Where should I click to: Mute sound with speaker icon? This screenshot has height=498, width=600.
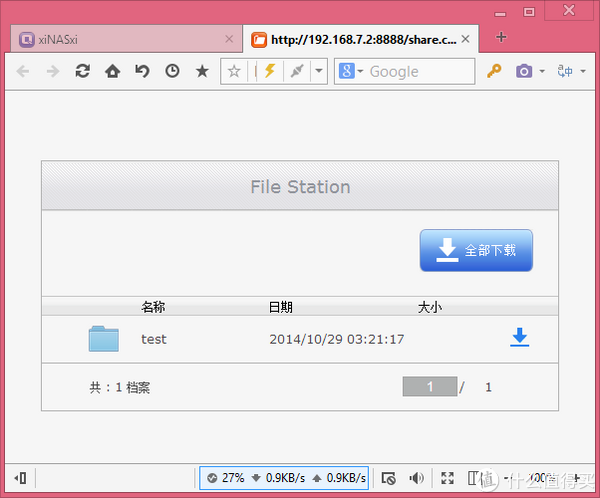click(x=416, y=478)
